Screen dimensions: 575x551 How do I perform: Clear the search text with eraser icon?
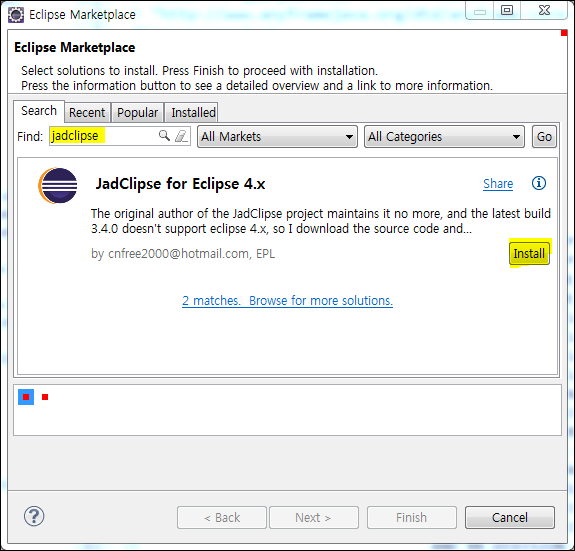(x=182, y=136)
